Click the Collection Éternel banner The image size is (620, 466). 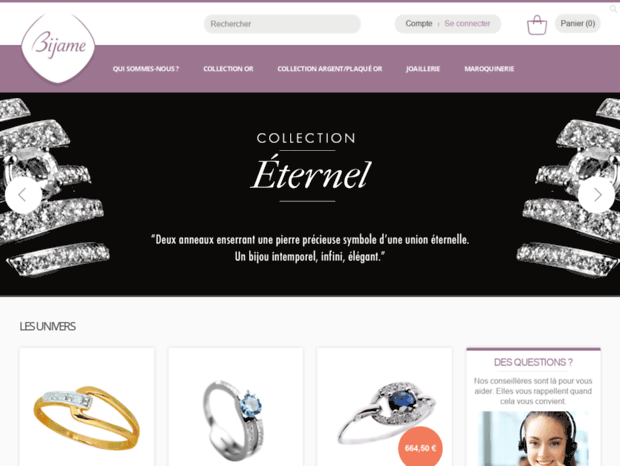310,194
